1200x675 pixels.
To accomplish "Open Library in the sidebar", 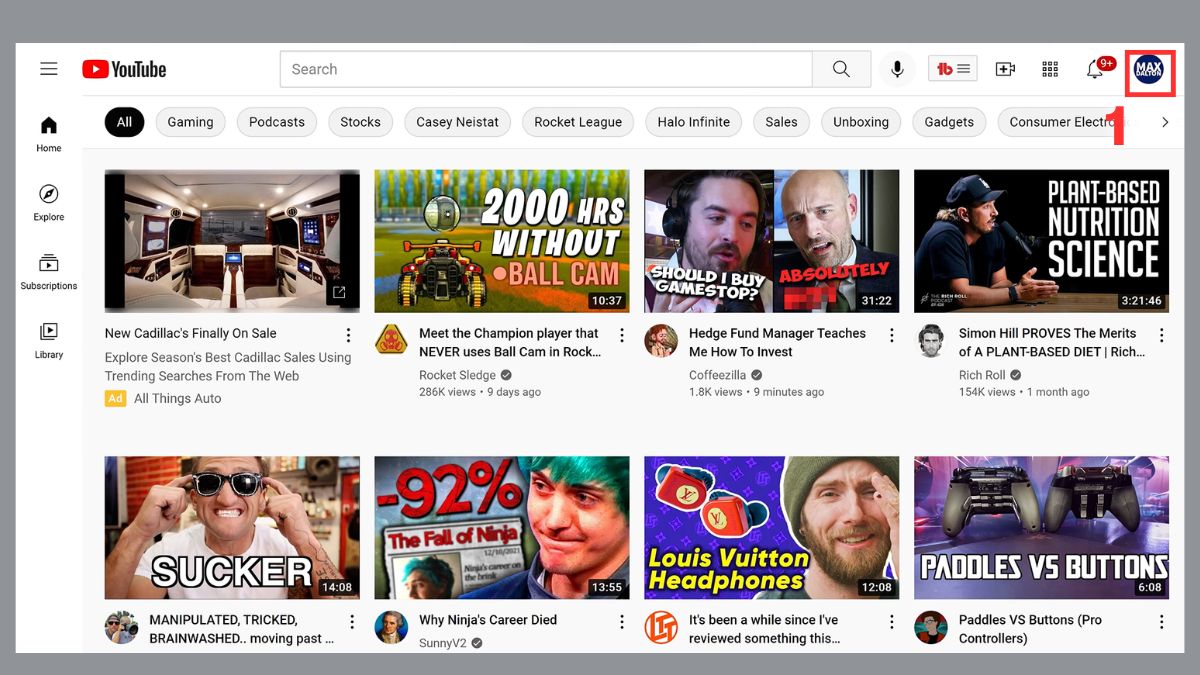I will (49, 340).
